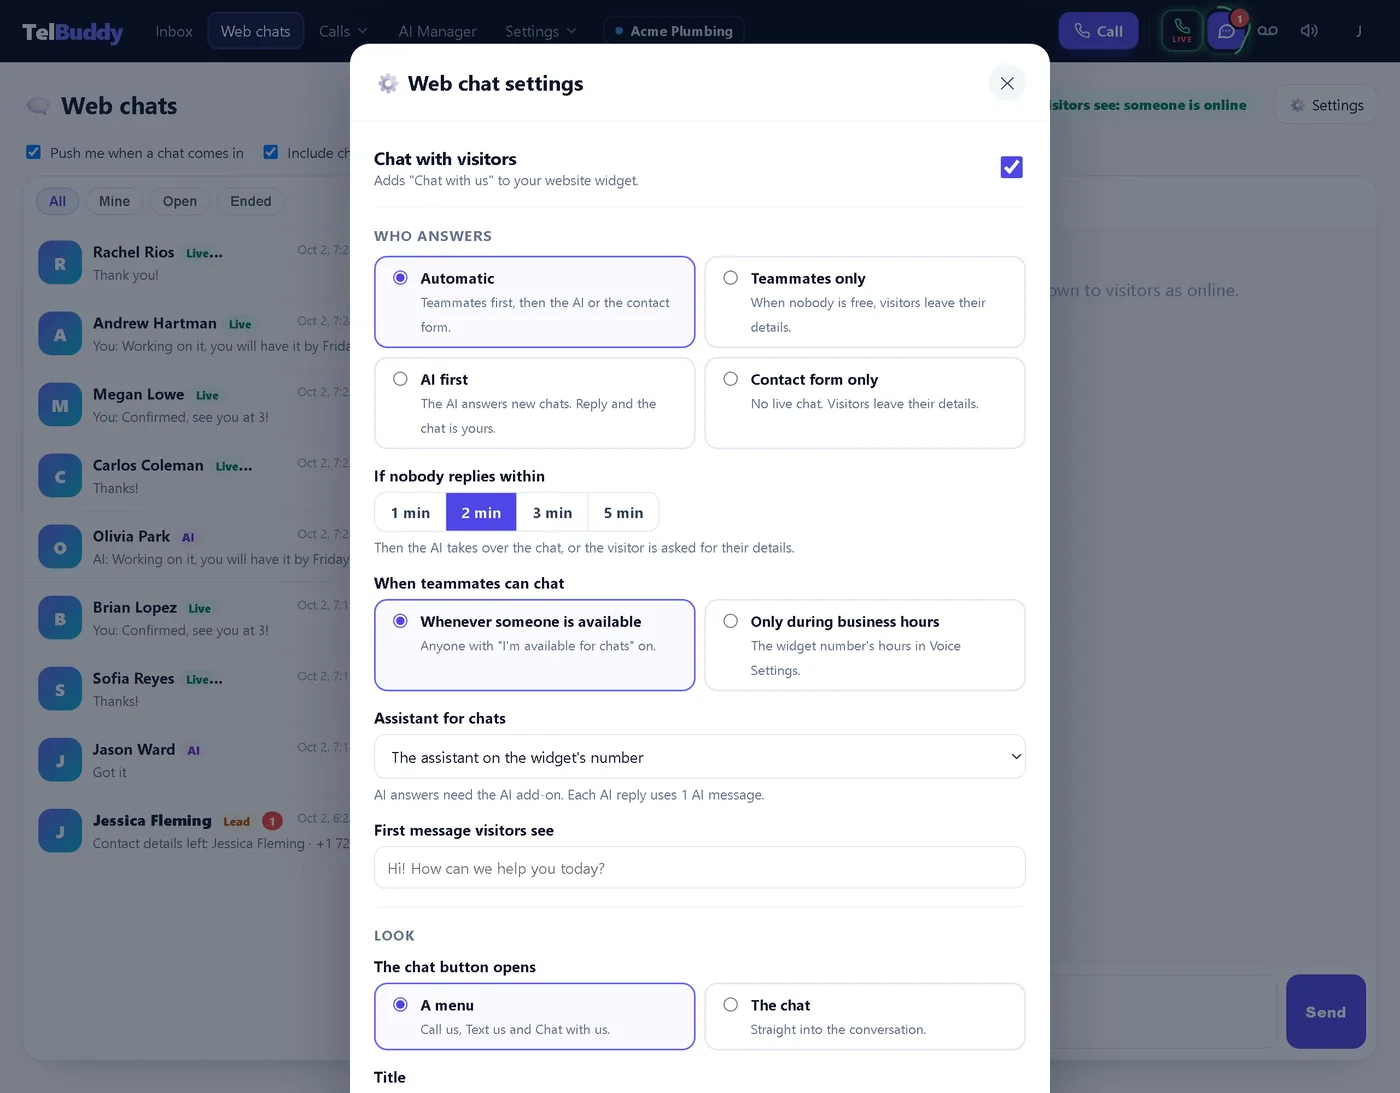1400x1093 pixels.
Task: Open the Acme Plumbing account selector
Action: [x=673, y=31]
